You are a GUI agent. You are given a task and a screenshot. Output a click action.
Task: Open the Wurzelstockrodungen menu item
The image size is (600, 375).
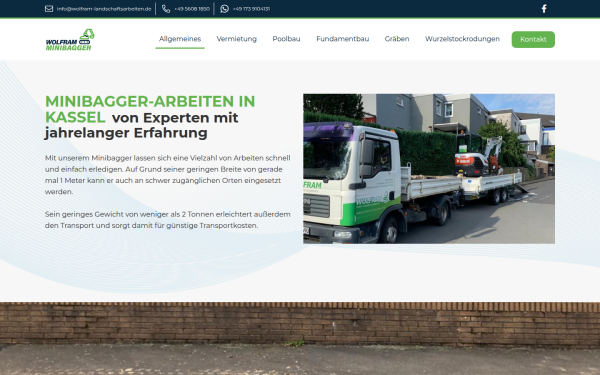(462, 39)
